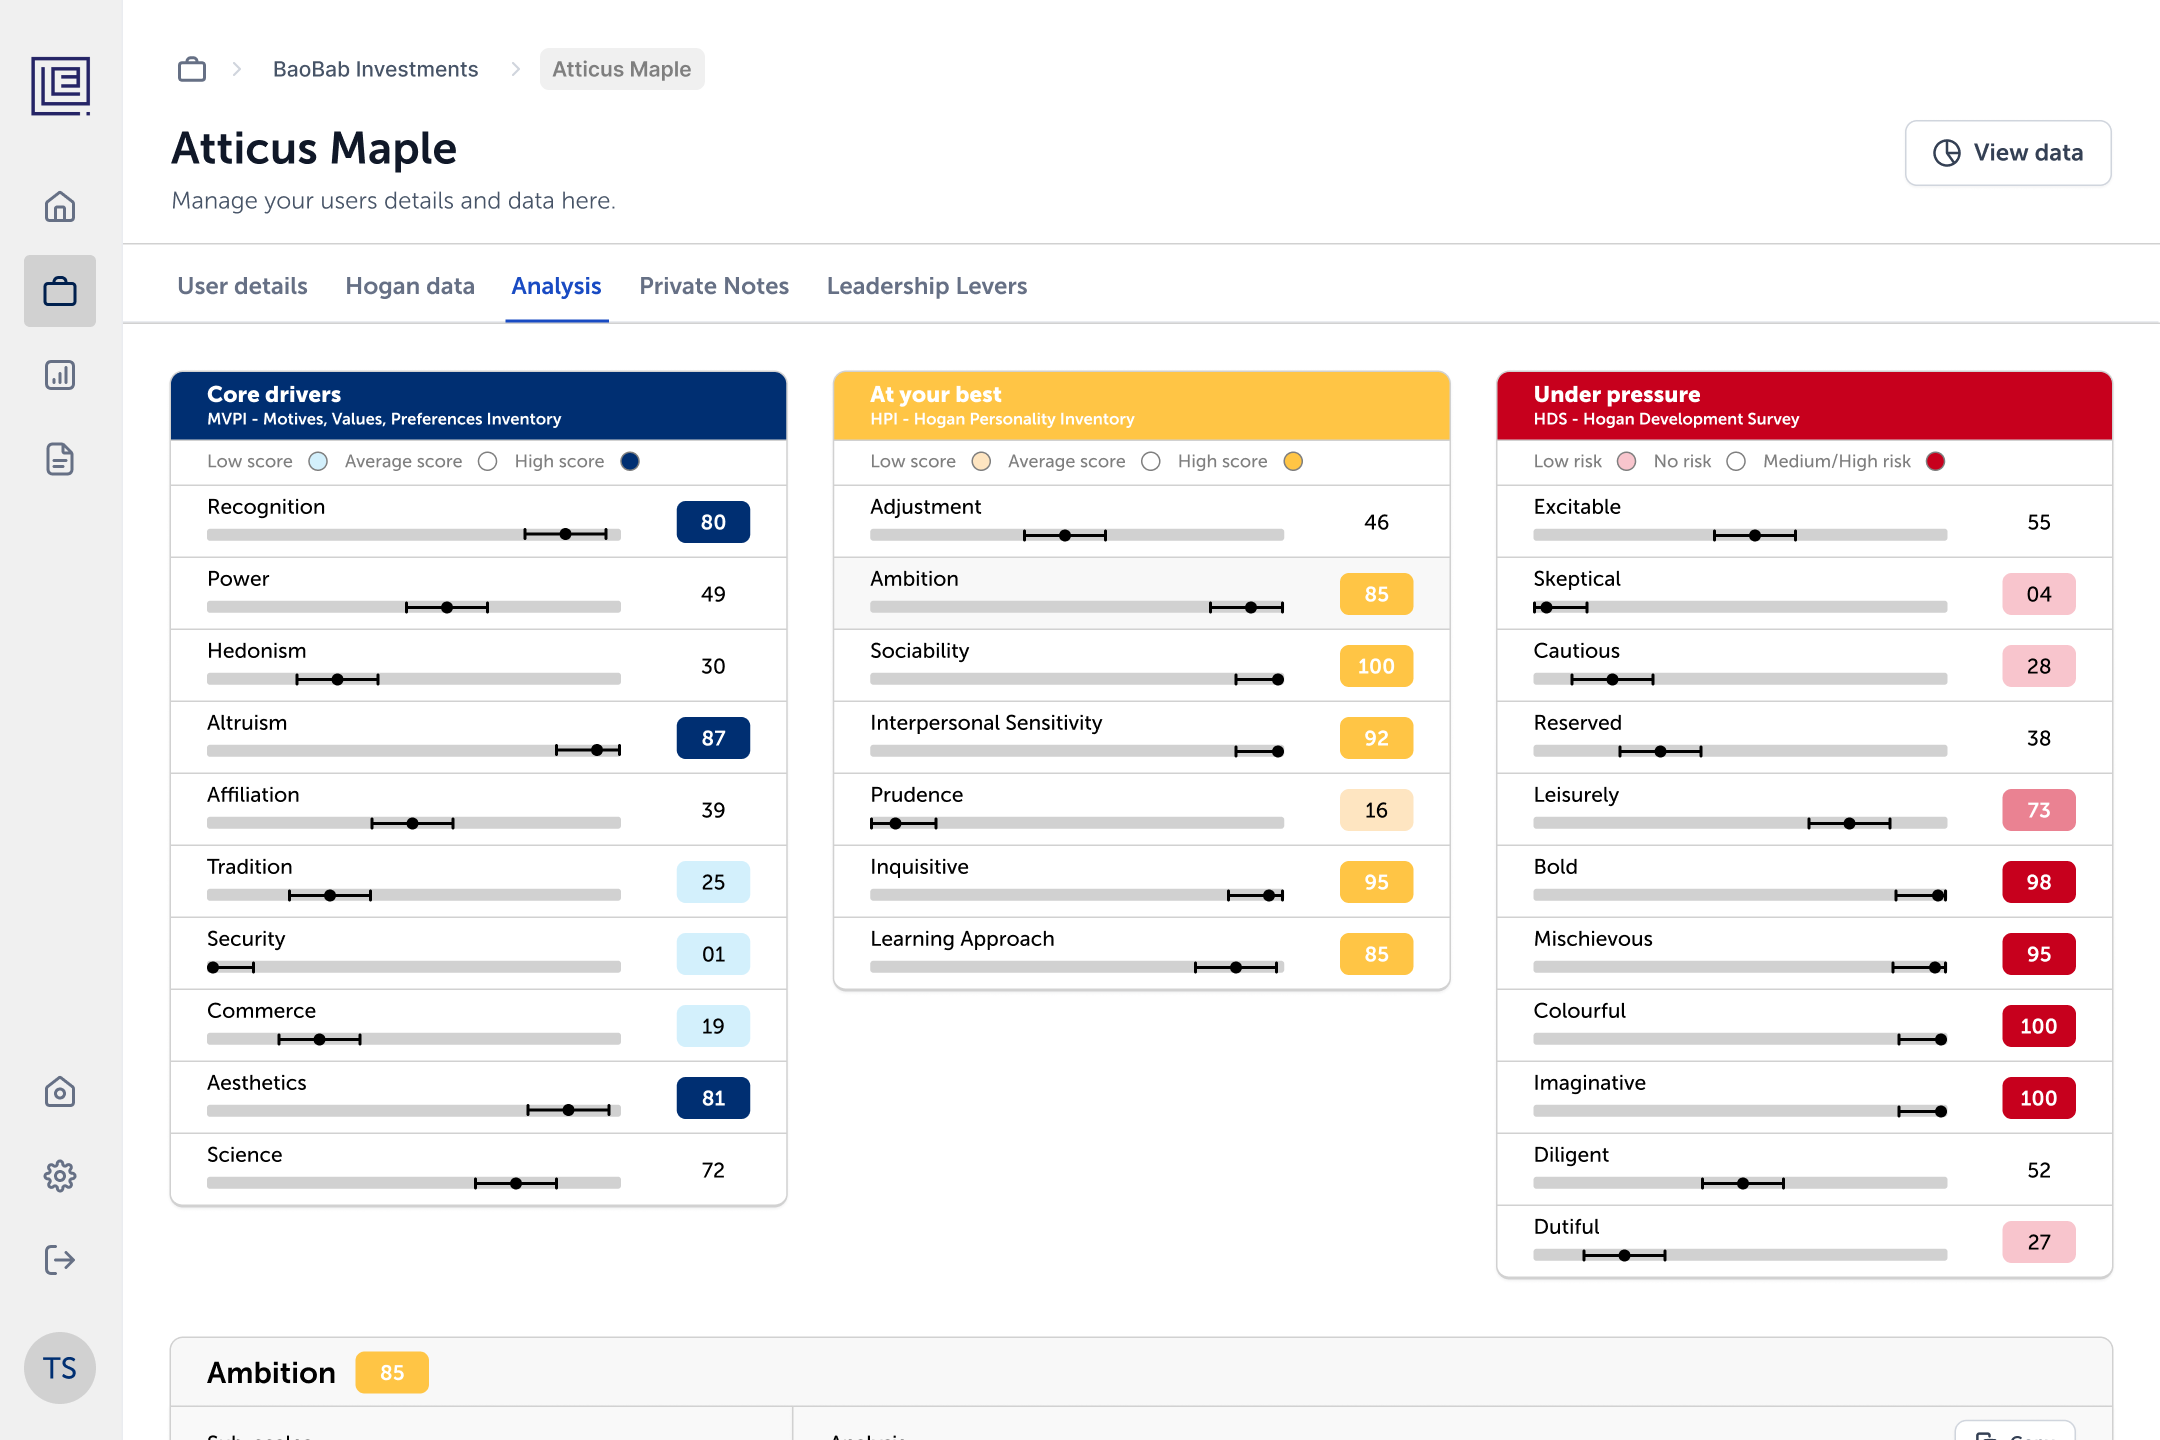This screenshot has height=1440, width=2160.
Task: Select the briefcase portfolio sidebar icon
Action: coord(60,291)
